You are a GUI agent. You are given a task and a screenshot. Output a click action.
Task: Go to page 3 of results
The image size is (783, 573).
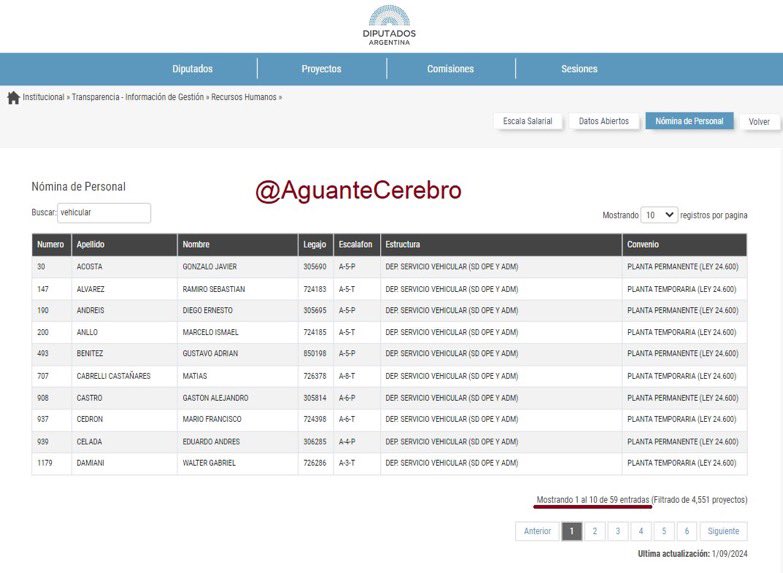(618, 531)
